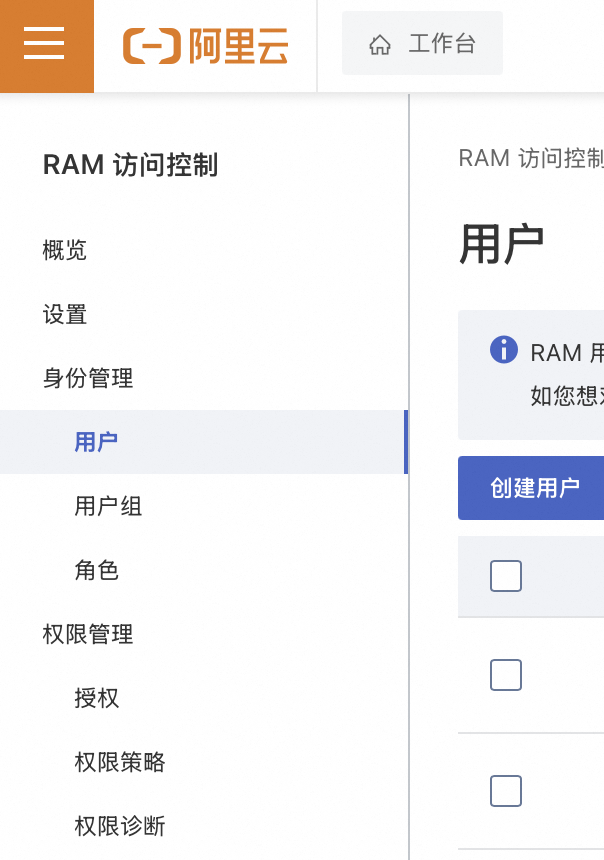This screenshot has width=604, height=860.
Task: Check the first user row checkbox
Action: click(x=506, y=675)
